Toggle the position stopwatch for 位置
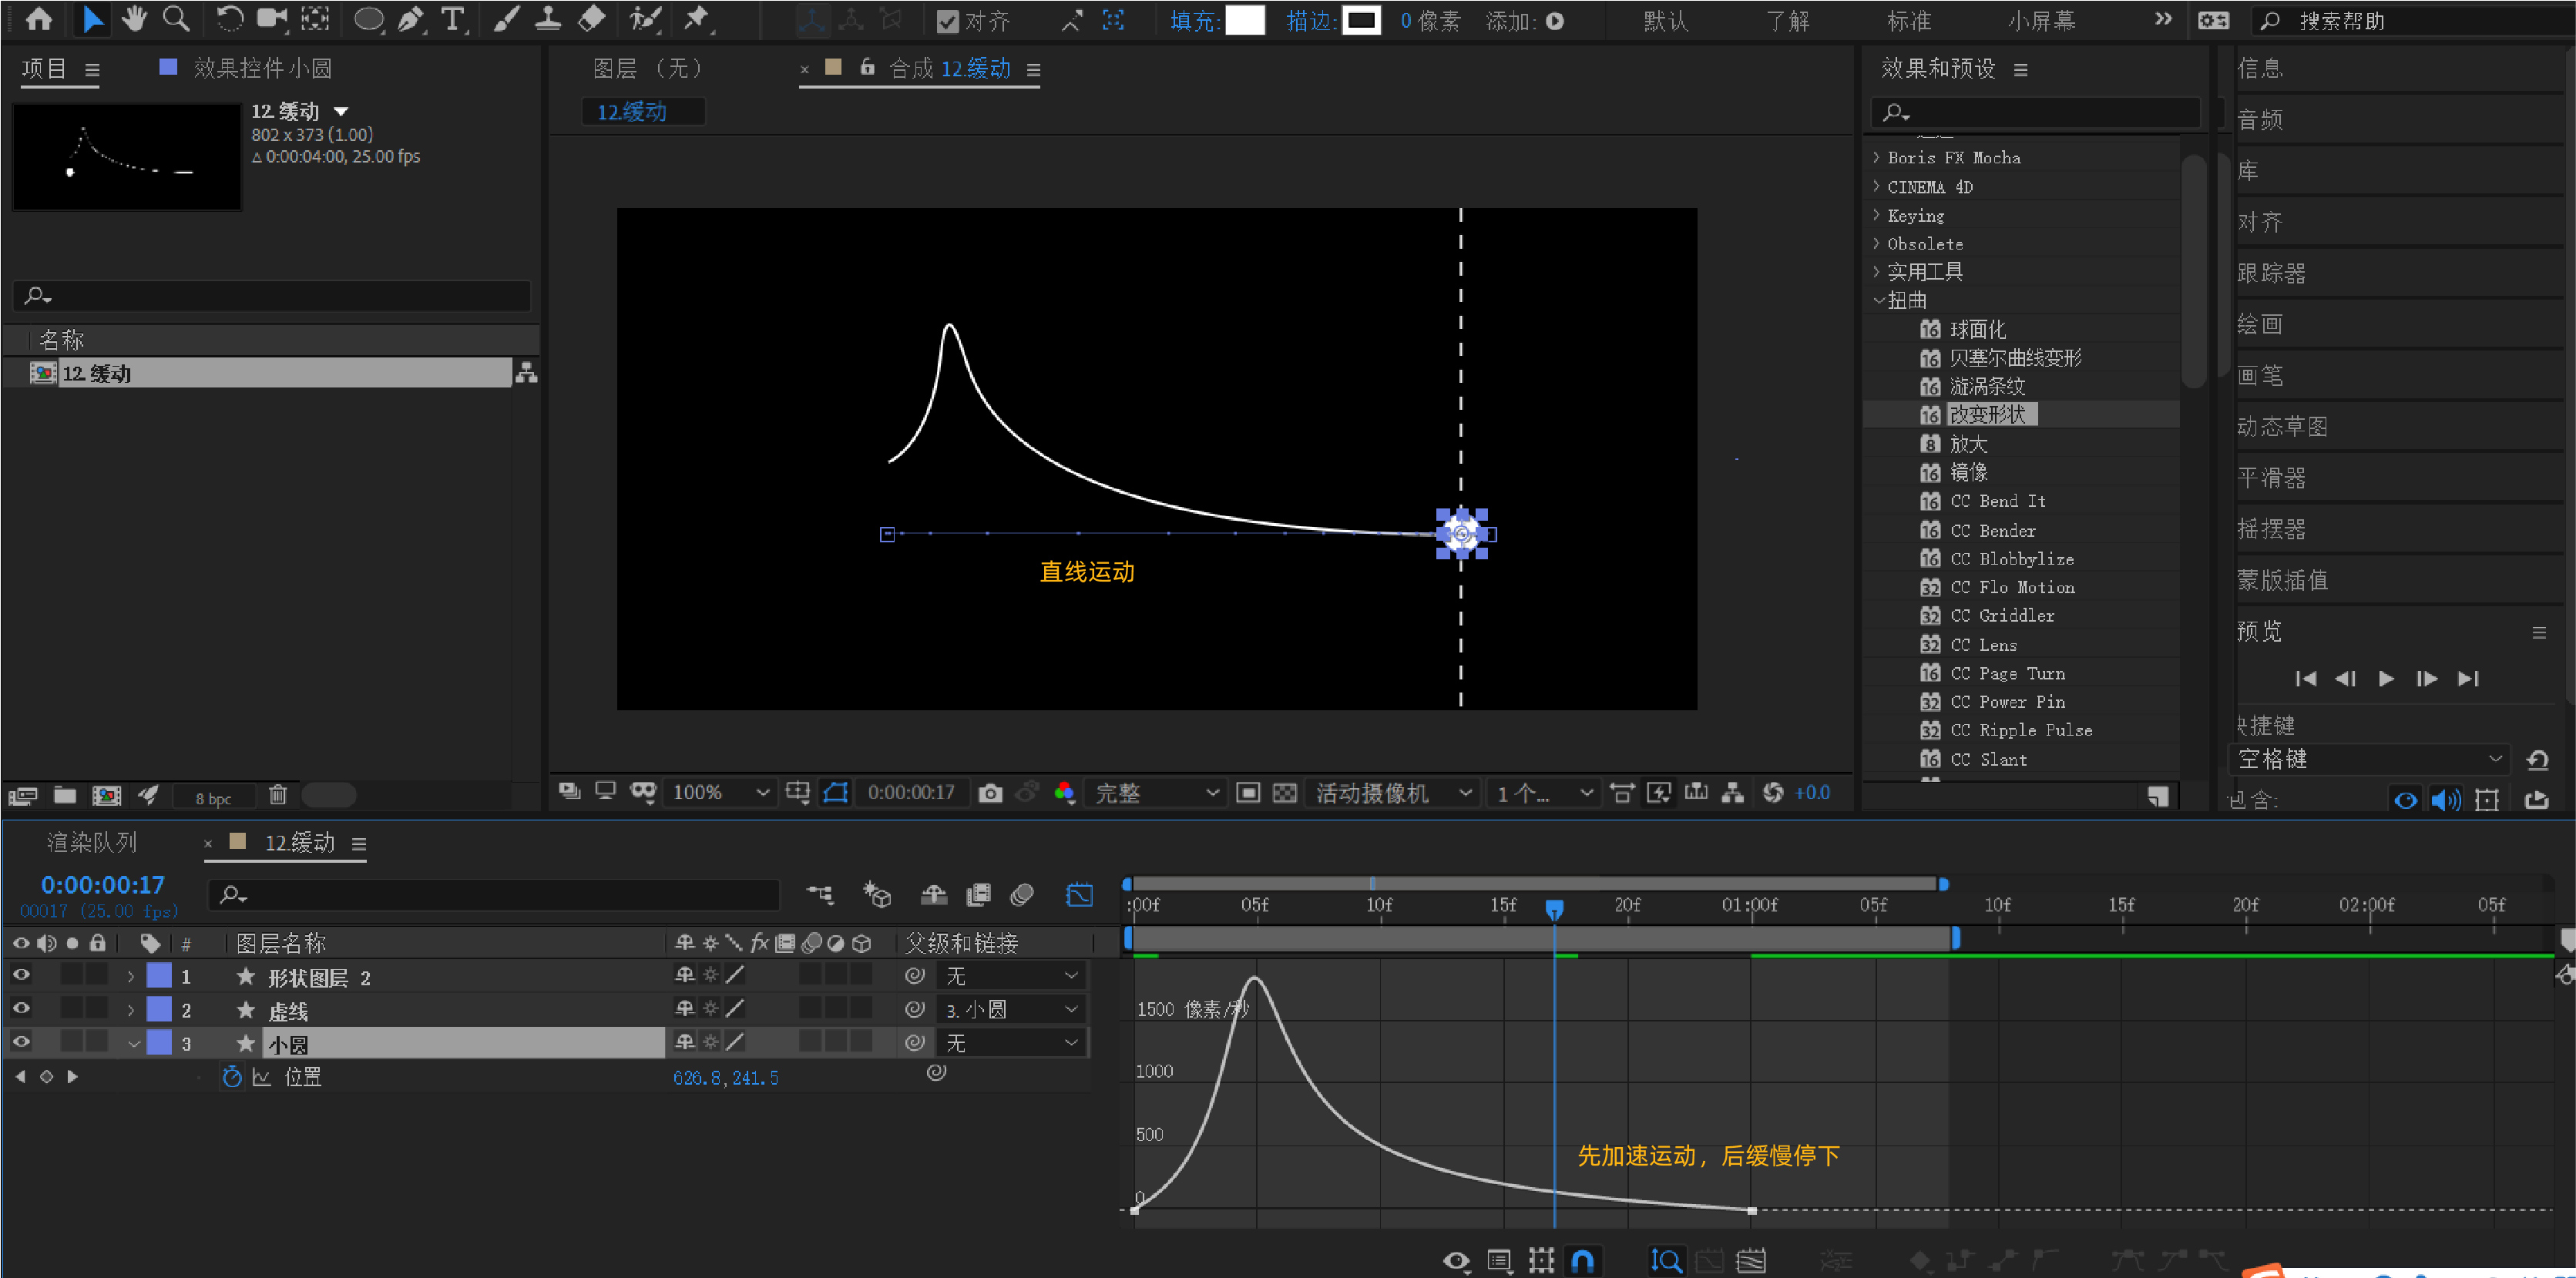The width and height of the screenshot is (2576, 1278). pos(232,1077)
